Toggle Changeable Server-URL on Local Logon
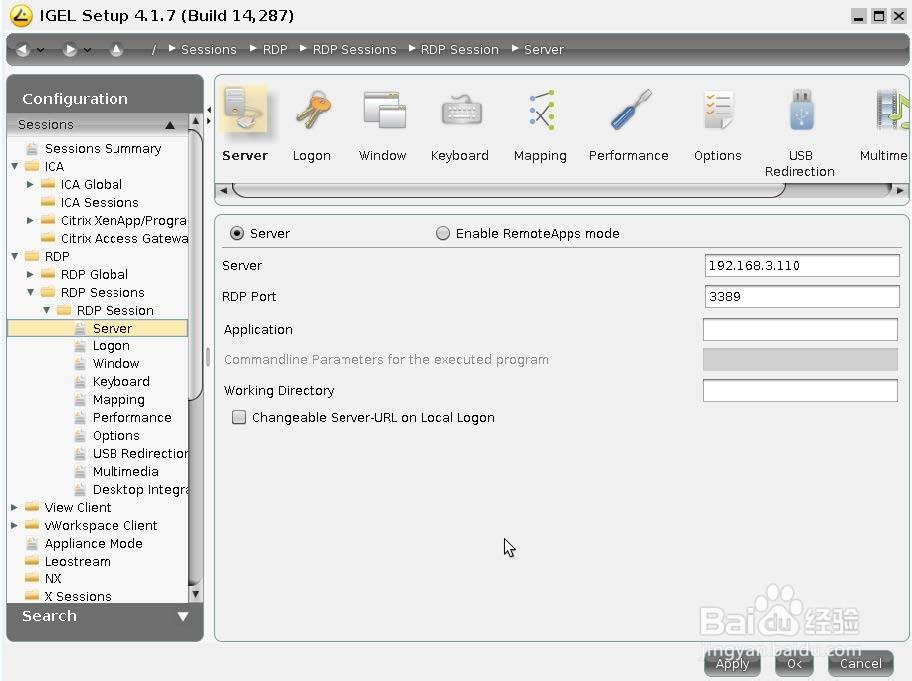912x681 pixels. (238, 417)
